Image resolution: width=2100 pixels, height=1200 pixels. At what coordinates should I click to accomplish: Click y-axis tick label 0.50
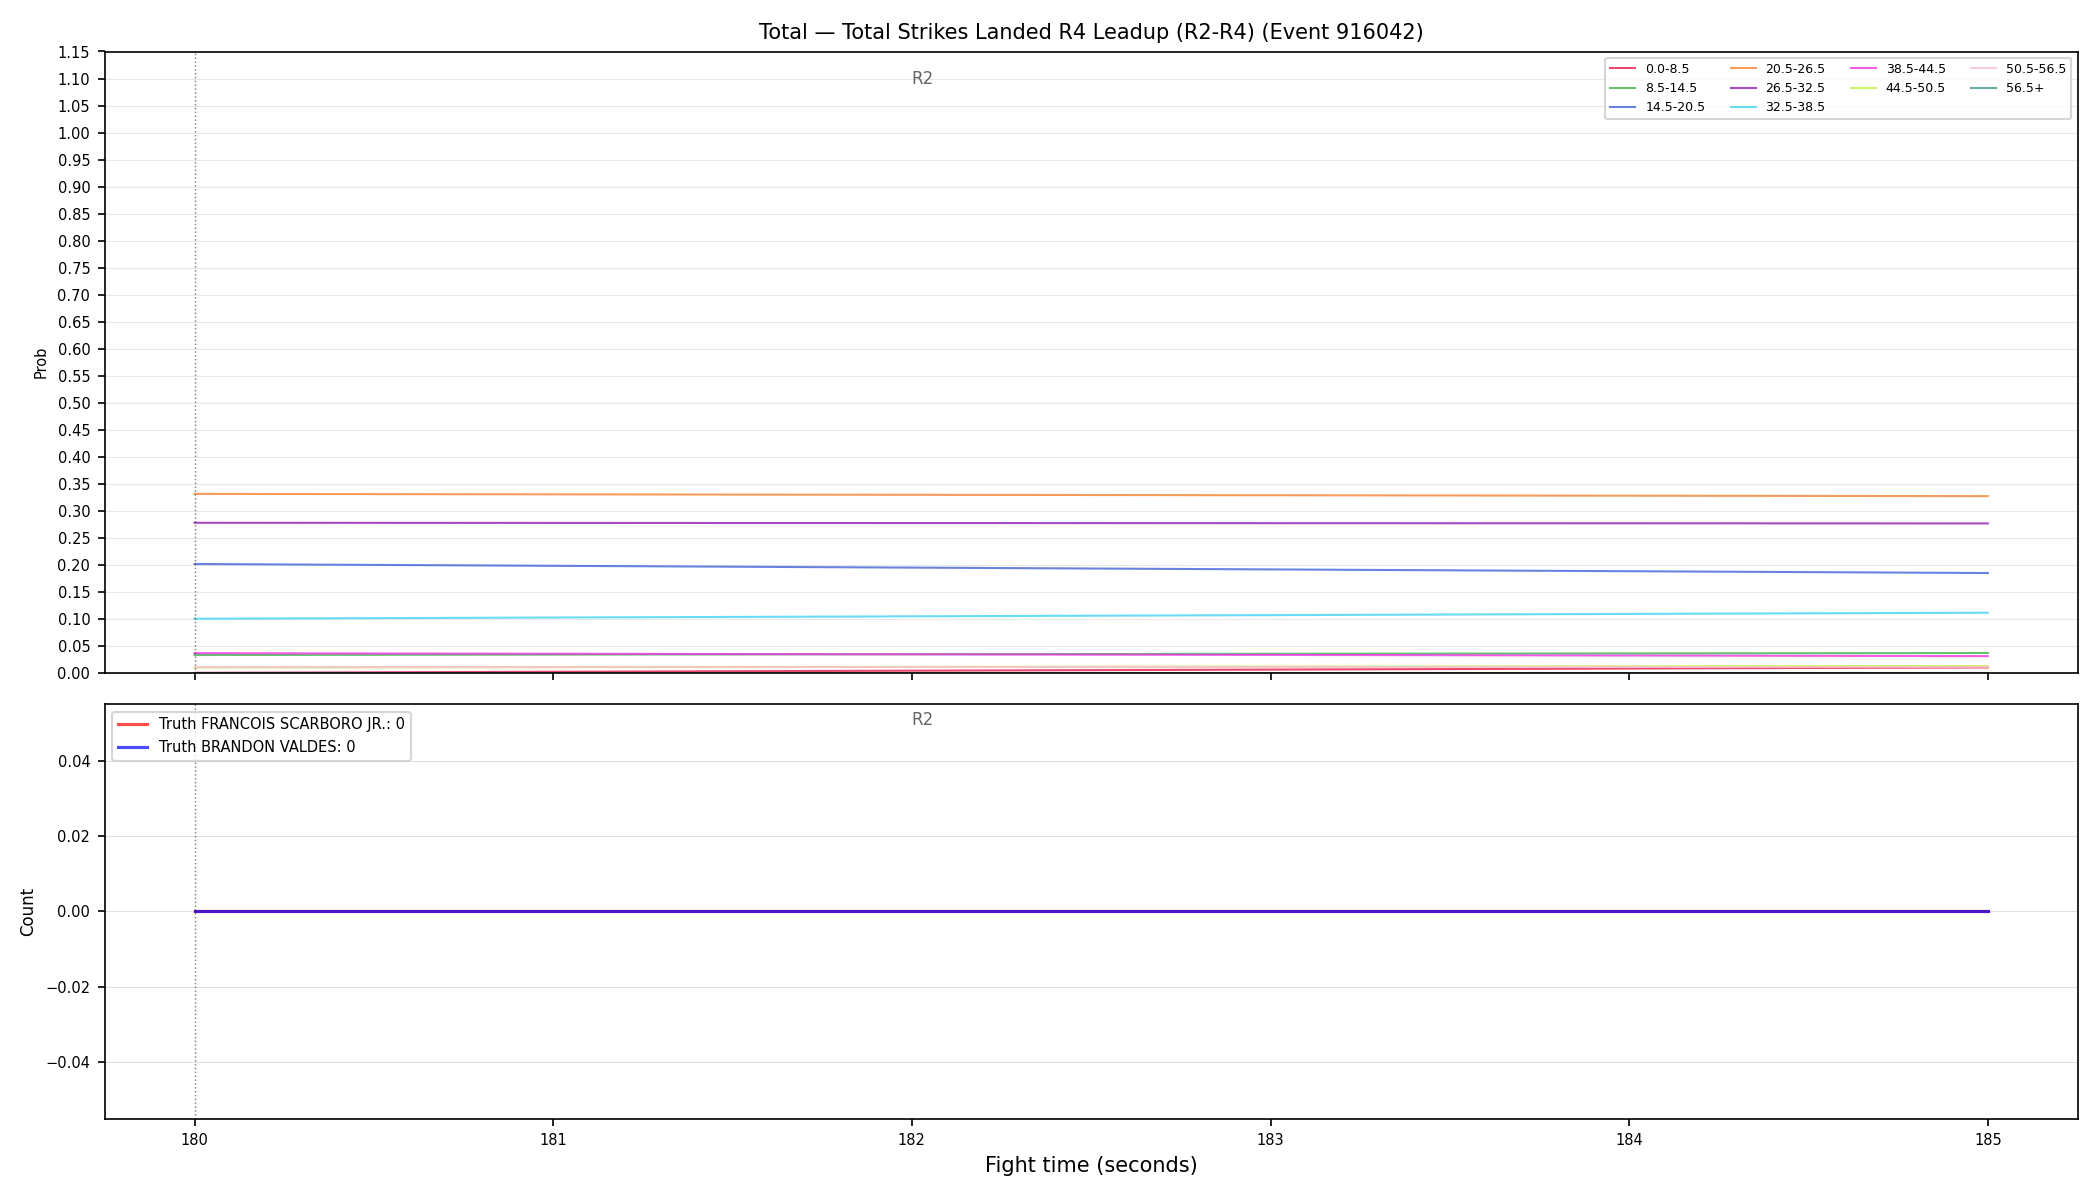click(74, 404)
